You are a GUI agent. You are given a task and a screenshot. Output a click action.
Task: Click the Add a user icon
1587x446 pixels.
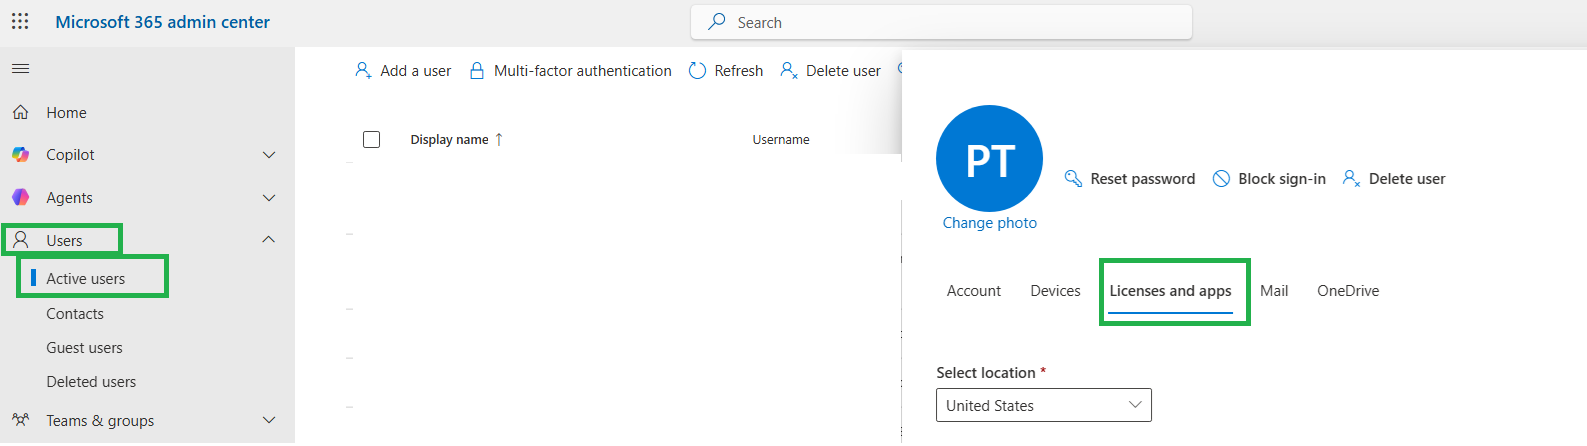click(363, 70)
